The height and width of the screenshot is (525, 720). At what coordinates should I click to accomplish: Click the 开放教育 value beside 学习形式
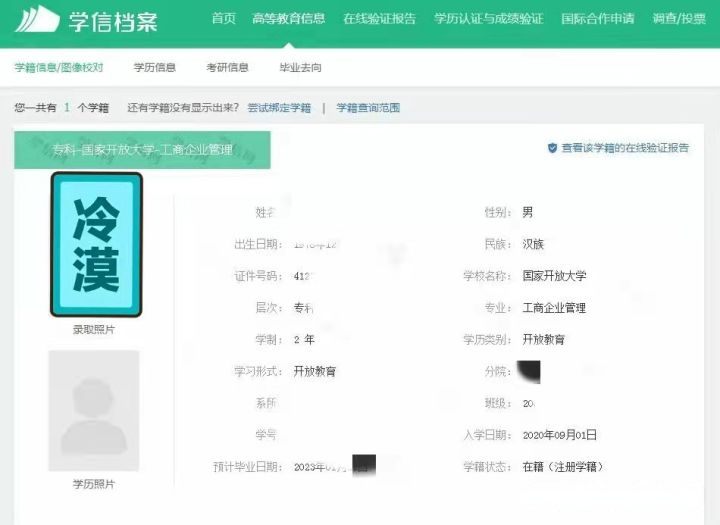(315, 371)
